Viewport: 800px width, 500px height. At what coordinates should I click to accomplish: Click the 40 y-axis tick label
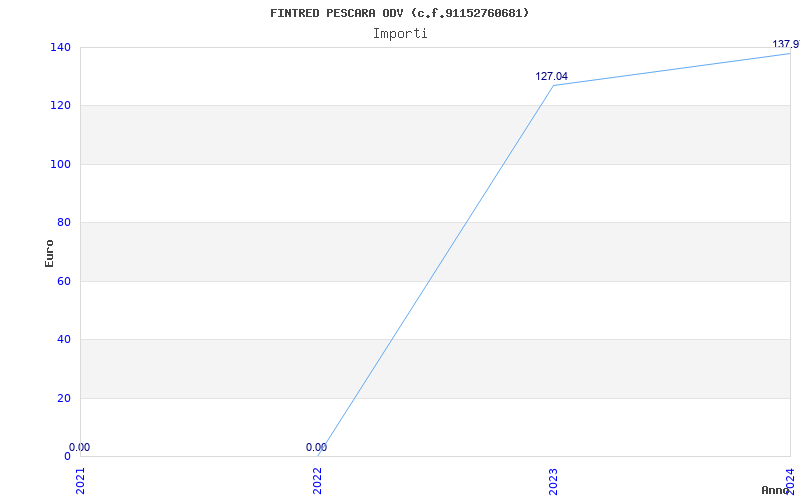62,340
